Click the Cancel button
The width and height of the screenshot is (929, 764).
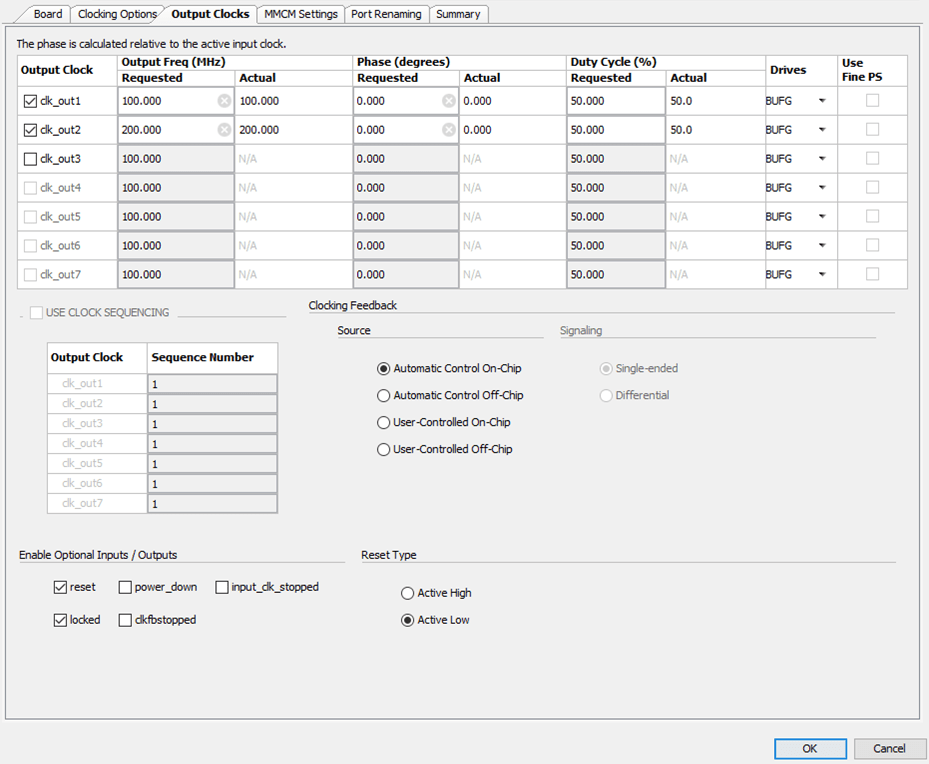pos(889,748)
